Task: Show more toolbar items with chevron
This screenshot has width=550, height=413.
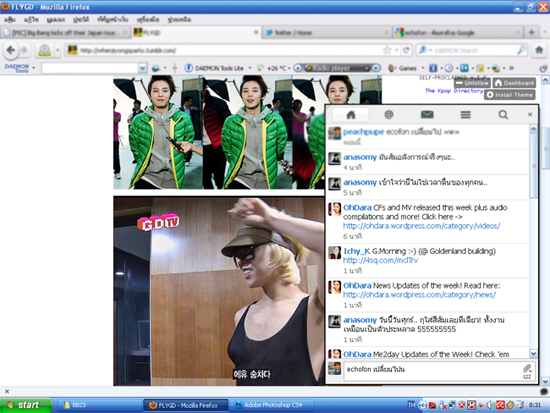Action: click(x=512, y=68)
